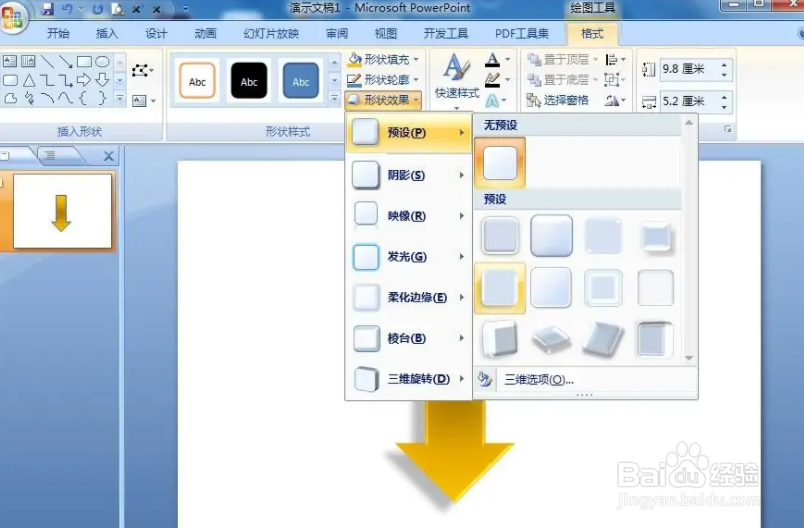Open the 审阅 tab
This screenshot has width=804, height=528.
pyautogui.click(x=337, y=34)
